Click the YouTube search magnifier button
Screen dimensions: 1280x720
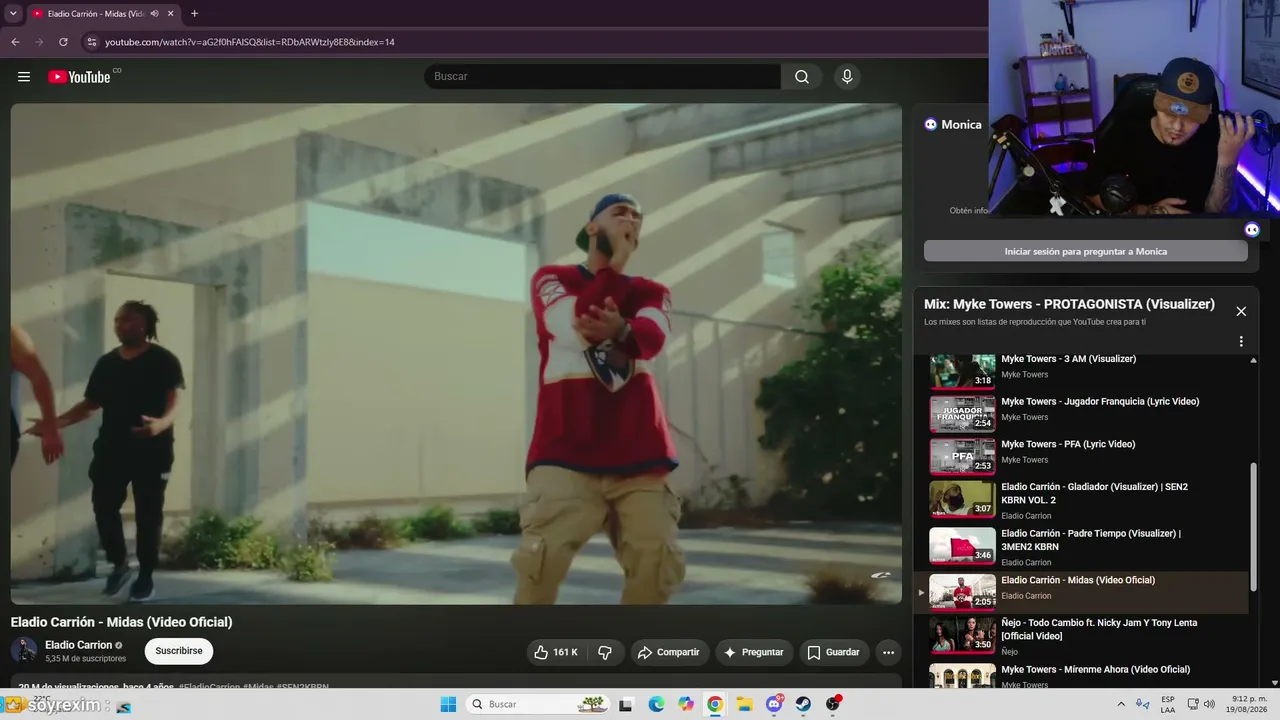point(802,77)
